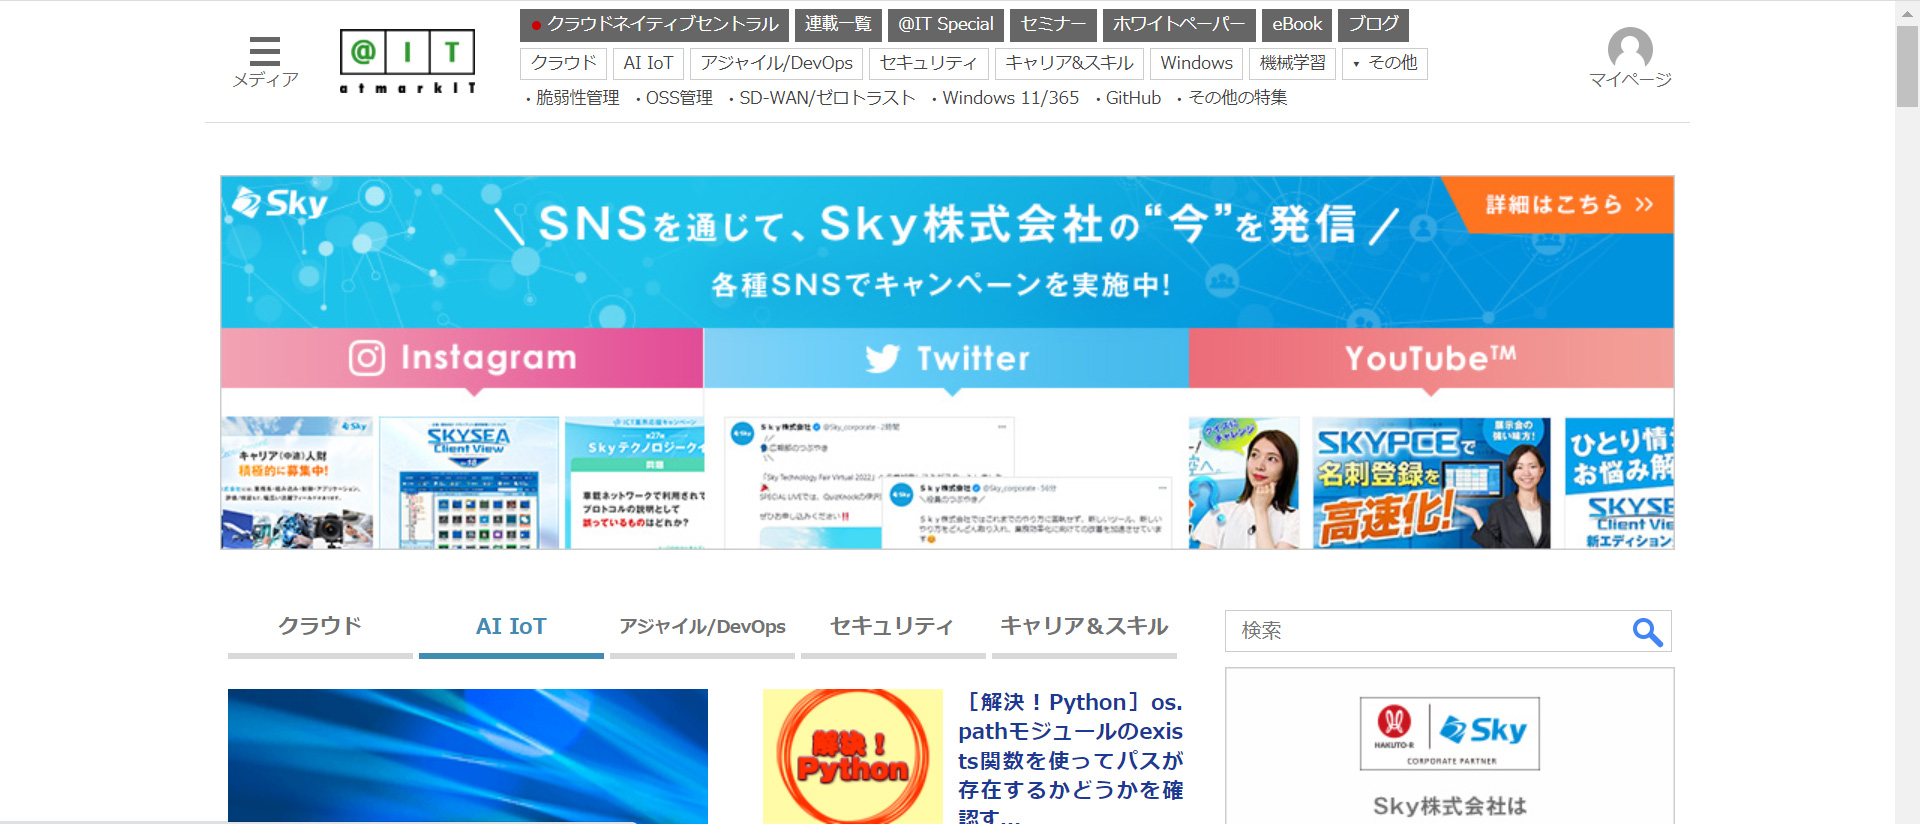The width and height of the screenshot is (1920, 824).
Task: Click into the 検索 search field
Action: (x=1425, y=631)
